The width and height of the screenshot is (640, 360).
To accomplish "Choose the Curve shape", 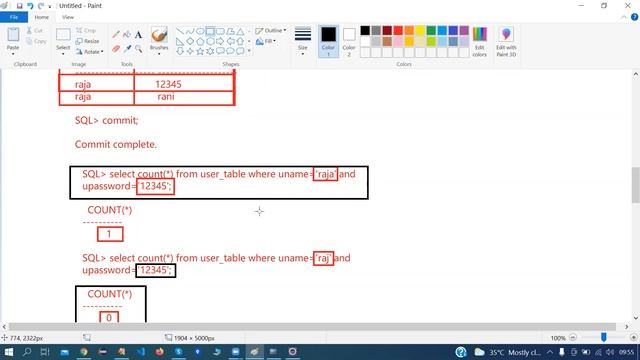I will (x=190, y=31).
